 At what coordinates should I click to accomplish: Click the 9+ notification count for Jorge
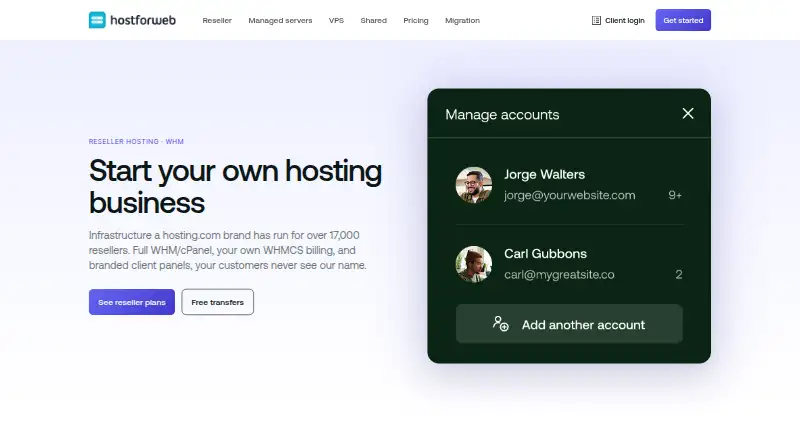[x=675, y=195]
